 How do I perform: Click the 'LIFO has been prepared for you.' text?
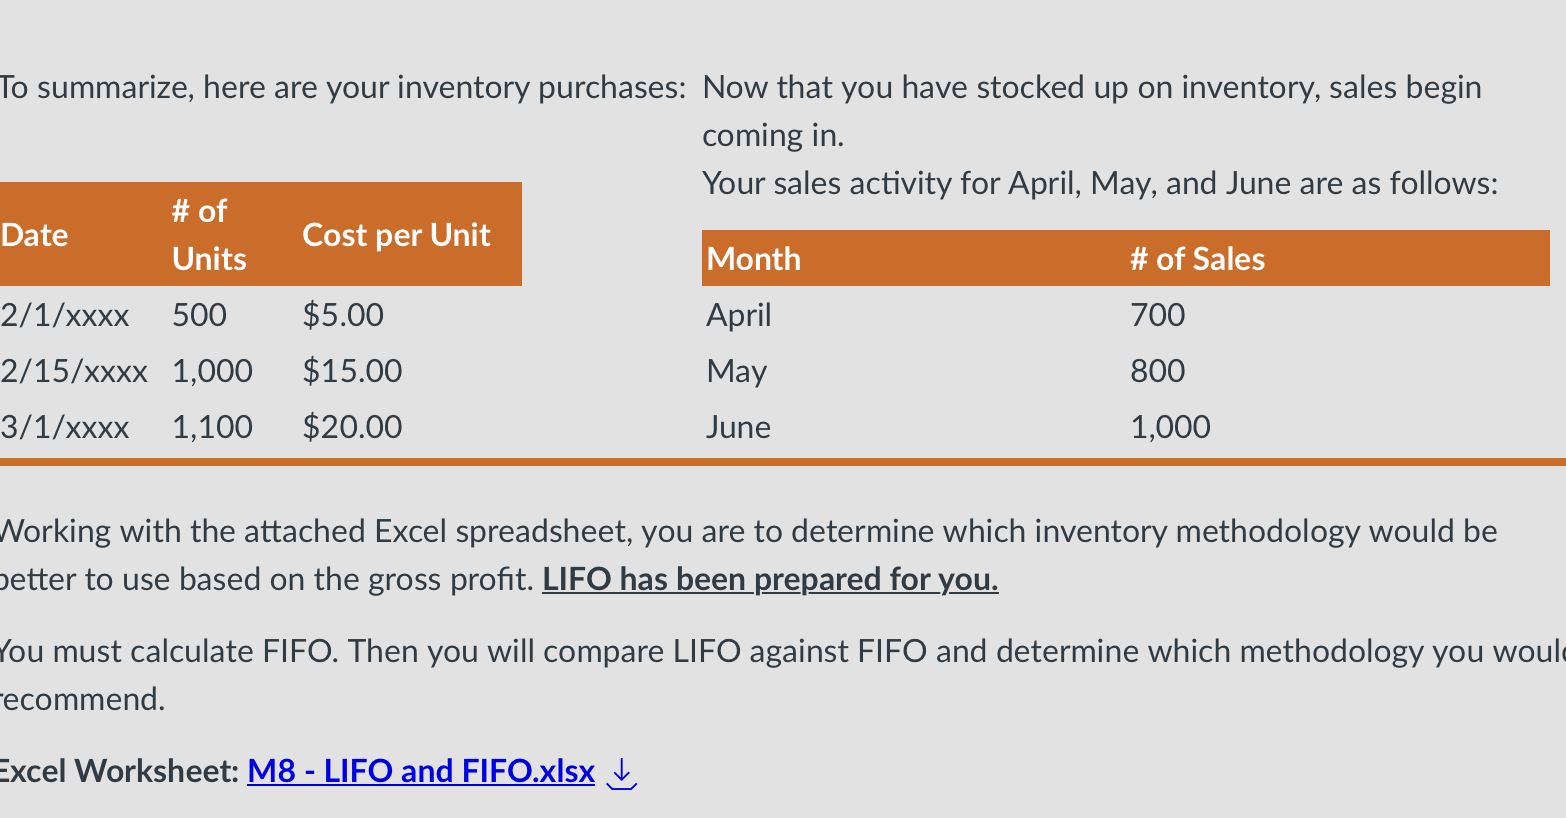coord(770,579)
